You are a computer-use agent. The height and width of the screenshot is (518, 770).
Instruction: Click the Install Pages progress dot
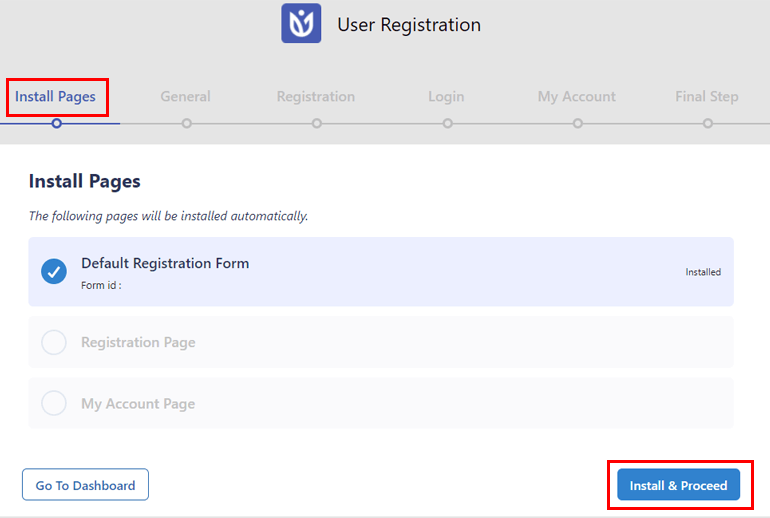click(56, 123)
